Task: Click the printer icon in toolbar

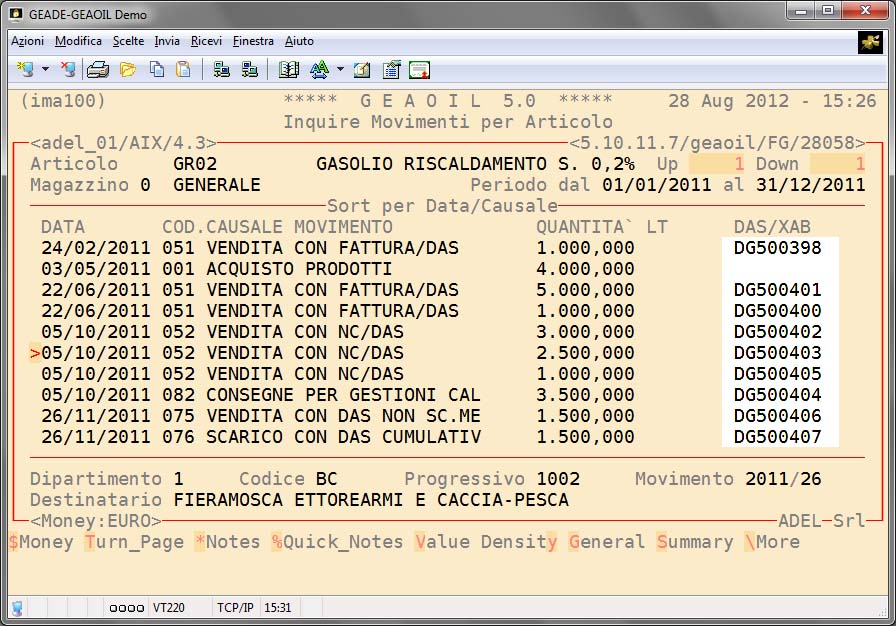Action: (x=97, y=69)
